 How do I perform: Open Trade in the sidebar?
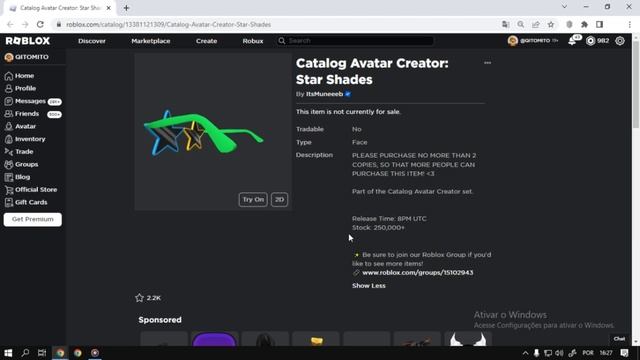coord(24,152)
